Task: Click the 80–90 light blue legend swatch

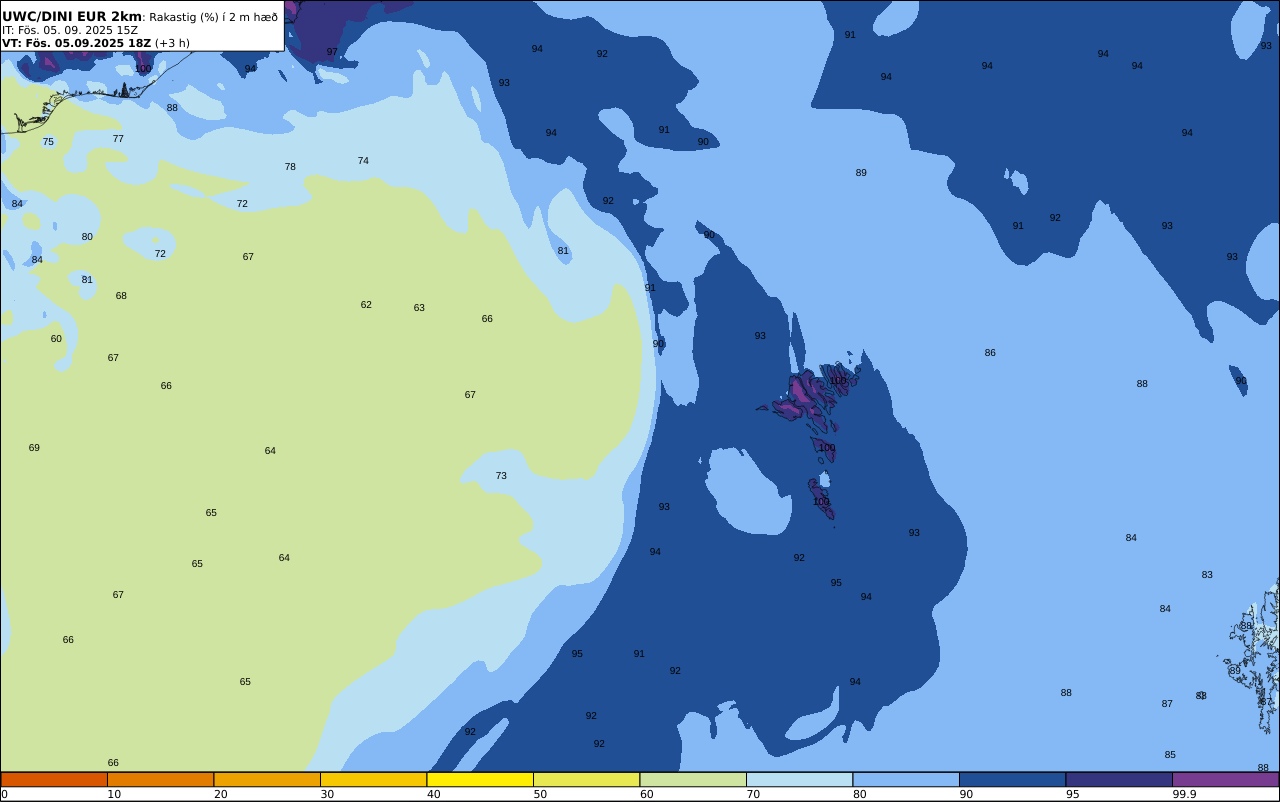Action: tap(906, 779)
